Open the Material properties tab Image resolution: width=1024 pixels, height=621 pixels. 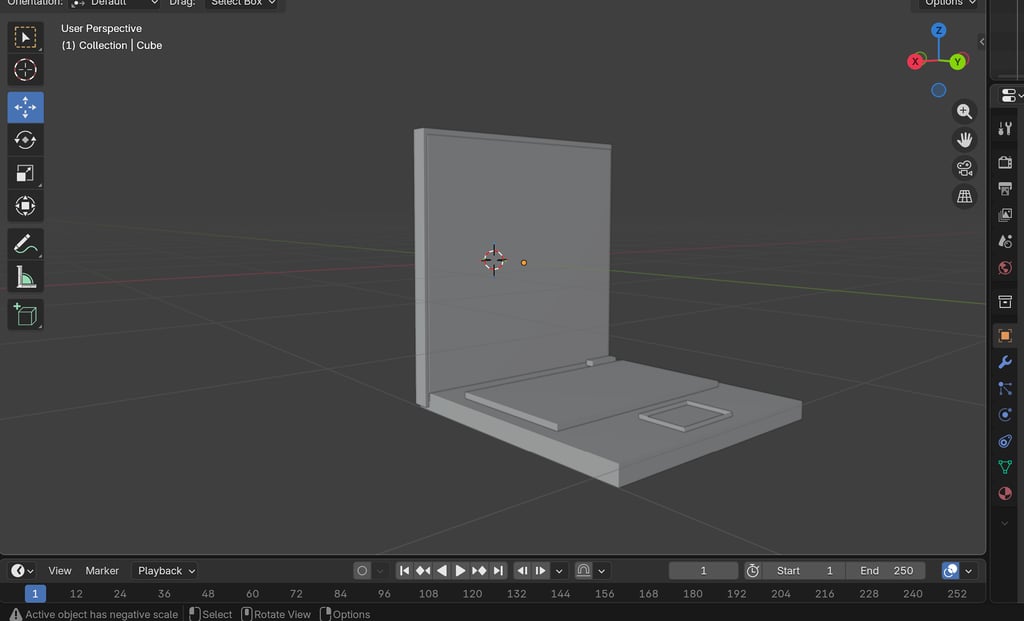1005,494
